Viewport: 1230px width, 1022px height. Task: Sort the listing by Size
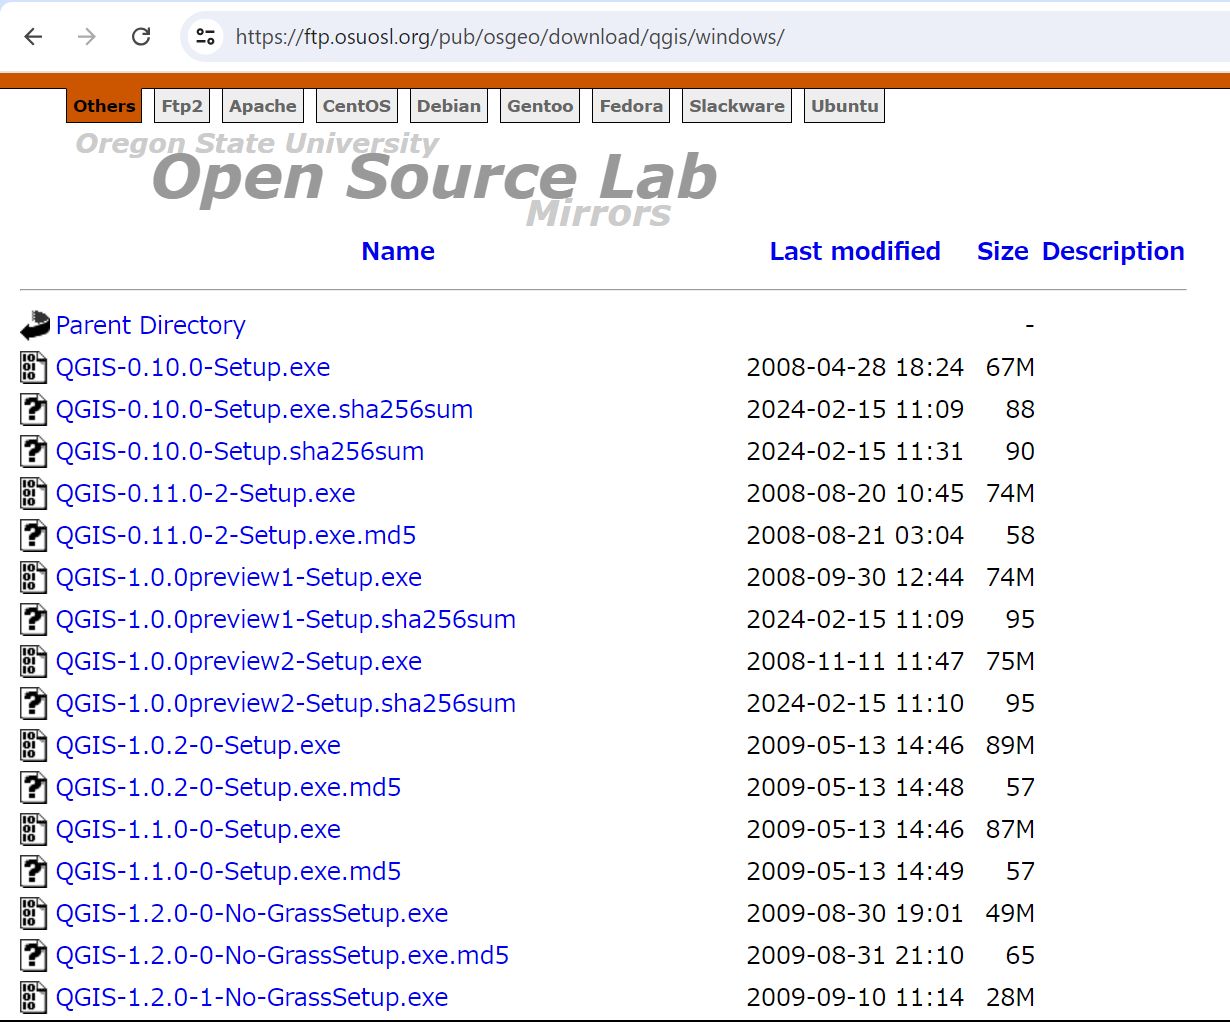pos(1002,251)
